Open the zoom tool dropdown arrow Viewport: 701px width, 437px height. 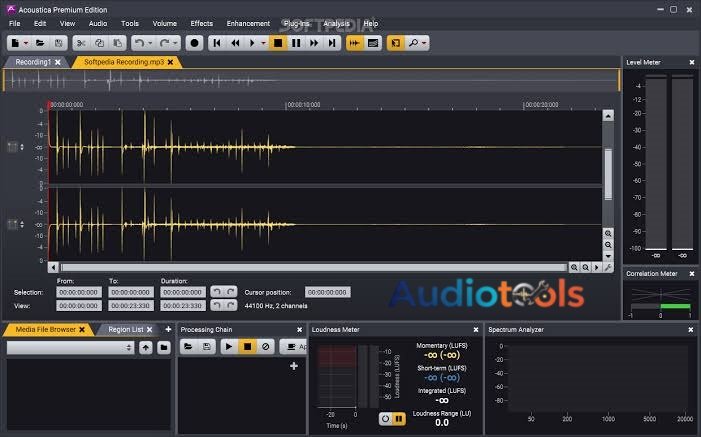coord(424,43)
